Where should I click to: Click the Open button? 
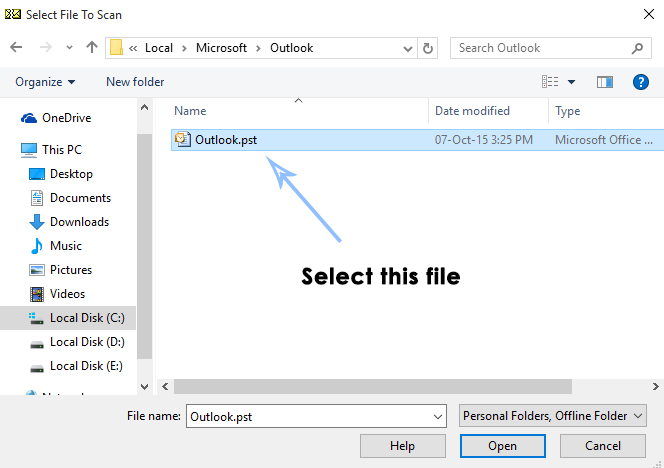[503, 446]
